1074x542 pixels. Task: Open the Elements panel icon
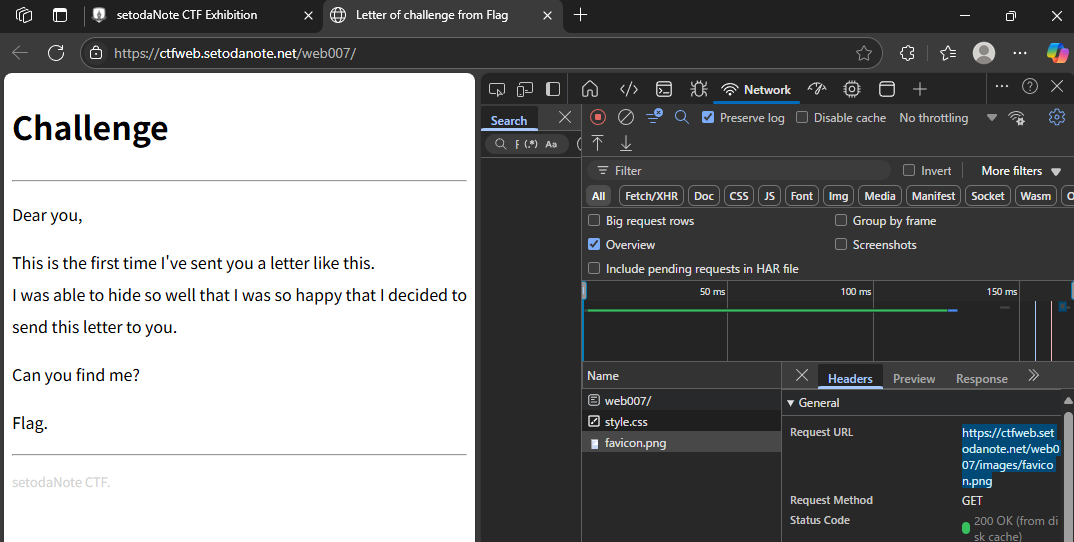(x=629, y=89)
